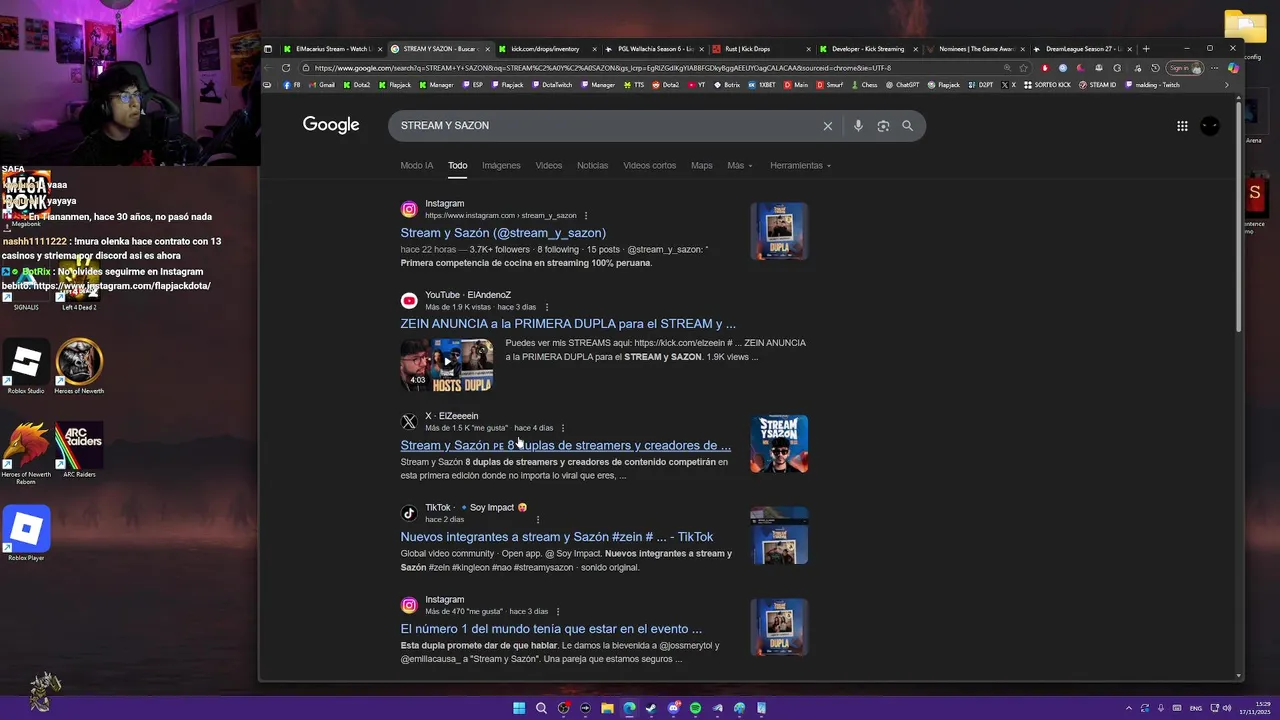Image resolution: width=1280 pixels, height=720 pixels.
Task: Click the Google logo
Action: coord(331,125)
